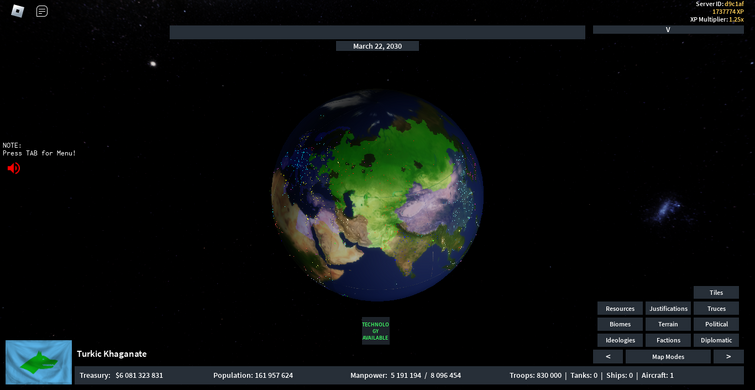Enable the Terrain map mode
This screenshot has width=755, height=390.
(668, 325)
